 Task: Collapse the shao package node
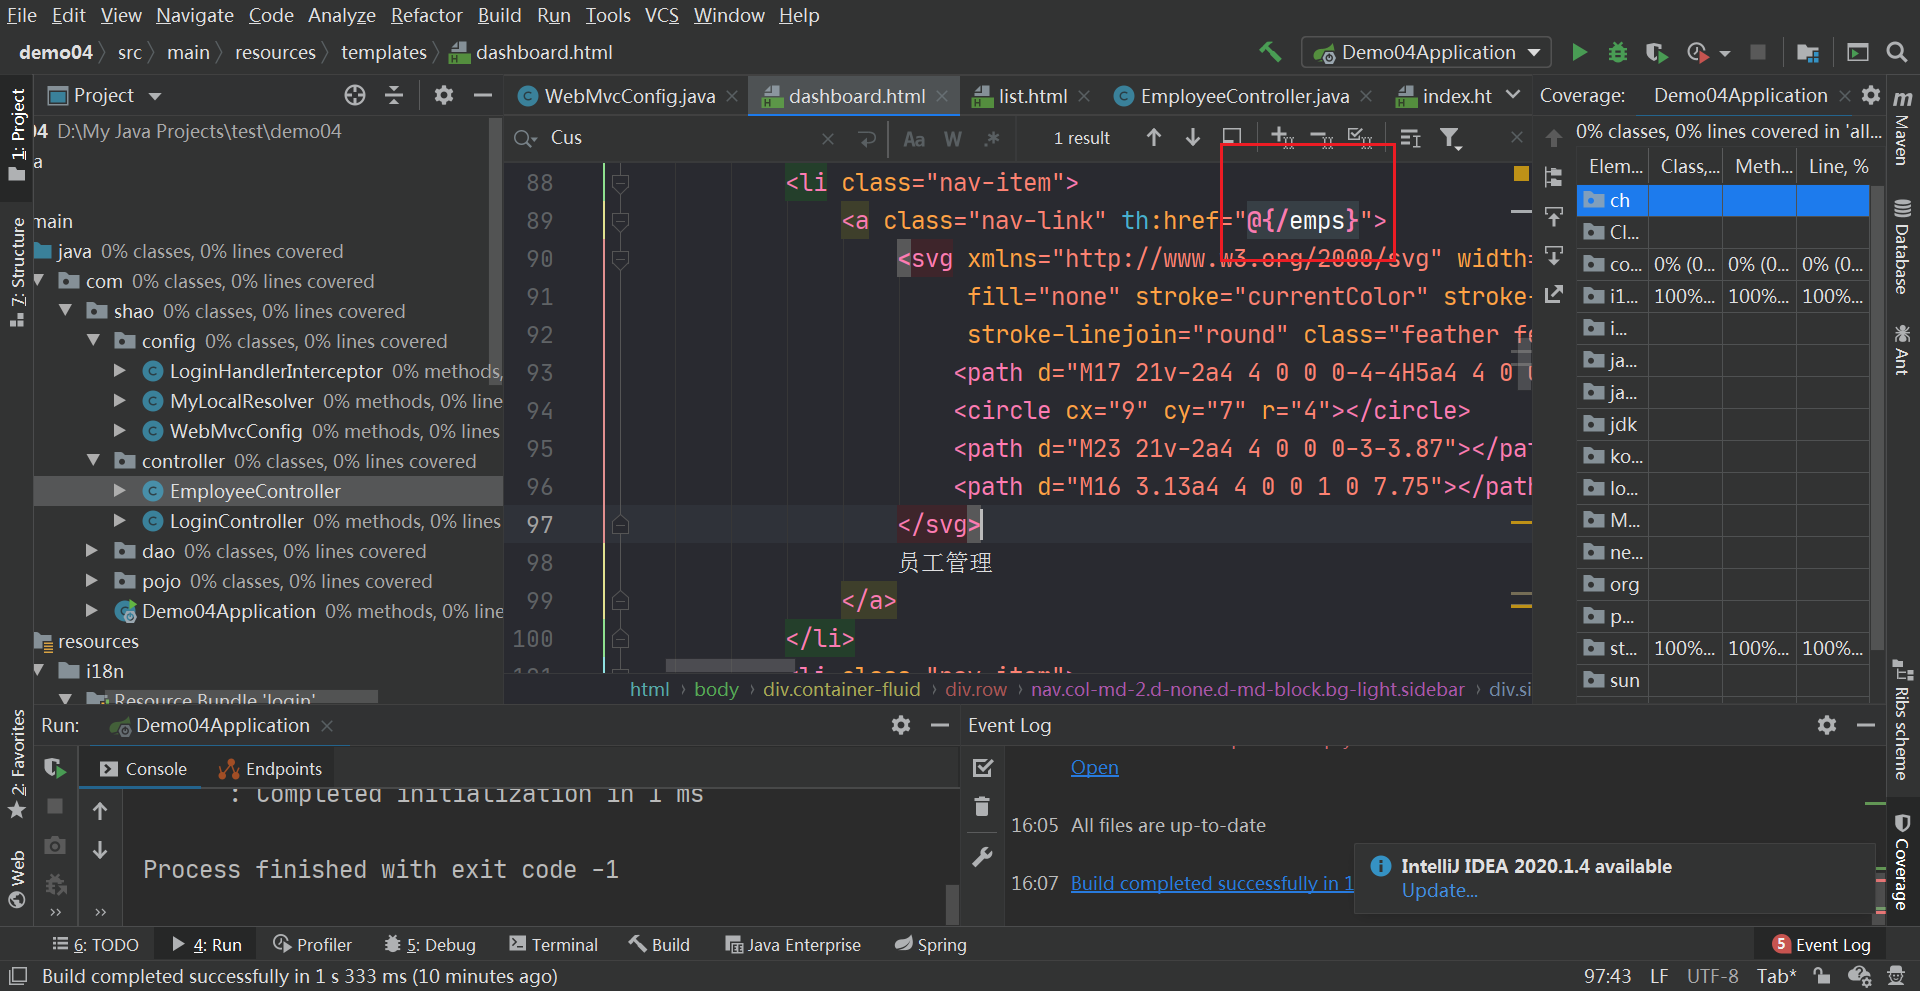click(65, 311)
